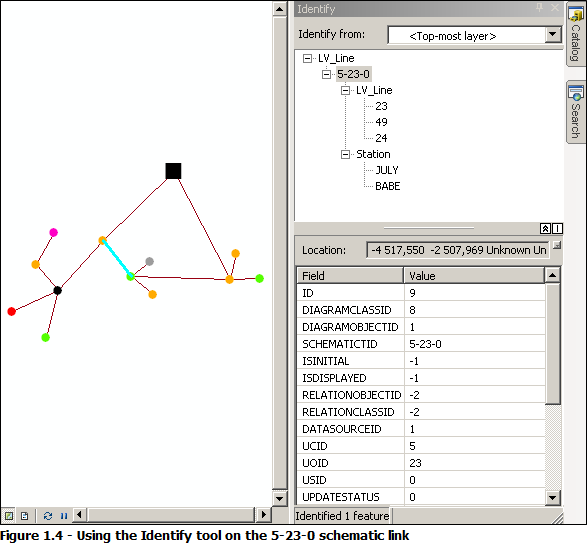Viewport: 587px width, 548px height.
Task: Click the black square station node
Action: coord(173,171)
